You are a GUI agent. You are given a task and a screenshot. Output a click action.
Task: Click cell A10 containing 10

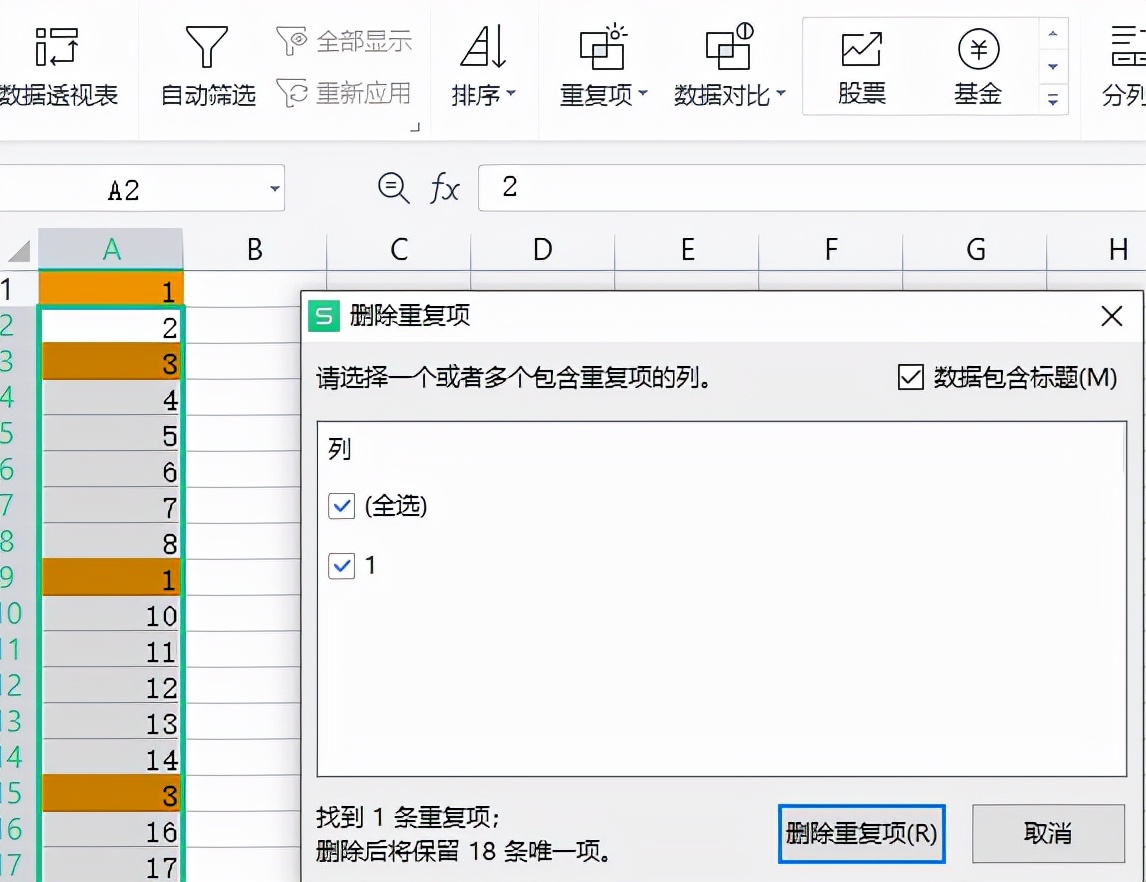tap(110, 614)
